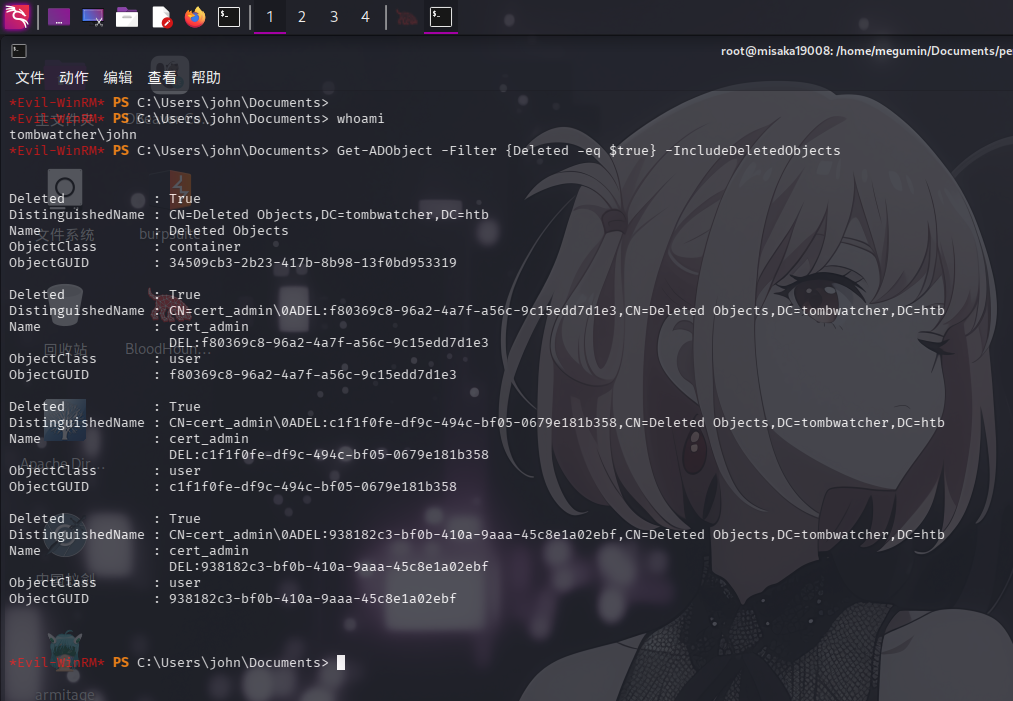Open the 文件 menu
The image size is (1013, 701).
pyautogui.click(x=30, y=78)
